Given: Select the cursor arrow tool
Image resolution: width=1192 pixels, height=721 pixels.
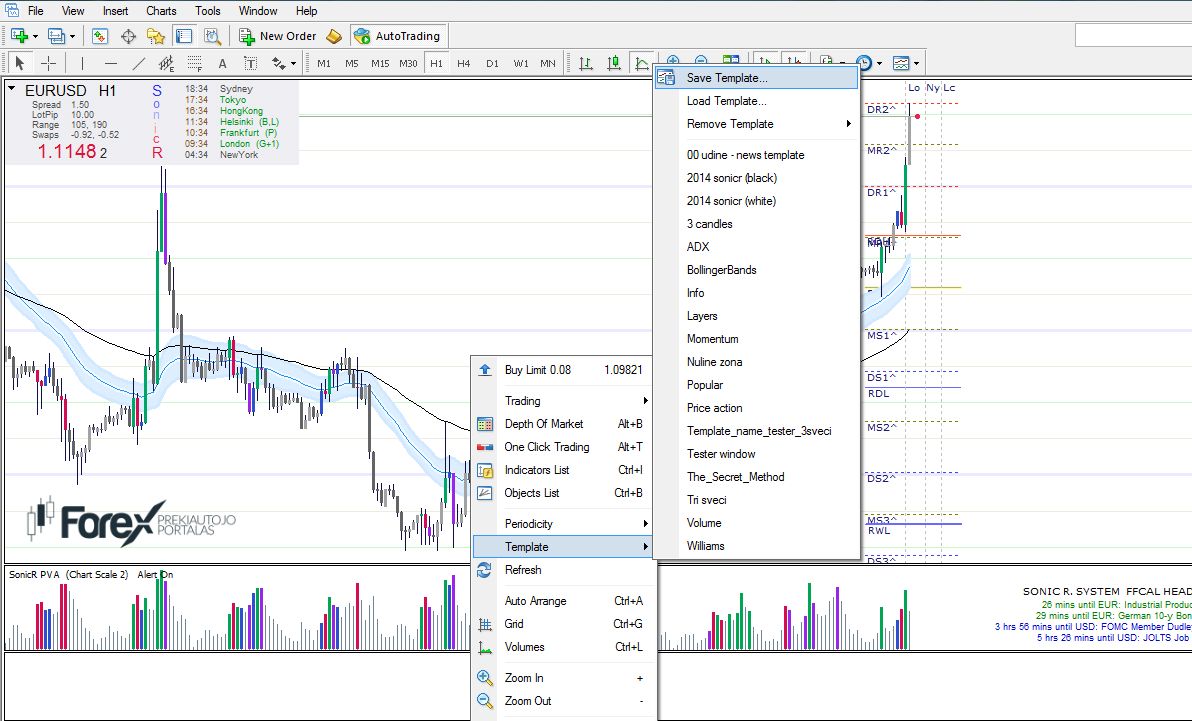Looking at the screenshot, I should click(20, 63).
